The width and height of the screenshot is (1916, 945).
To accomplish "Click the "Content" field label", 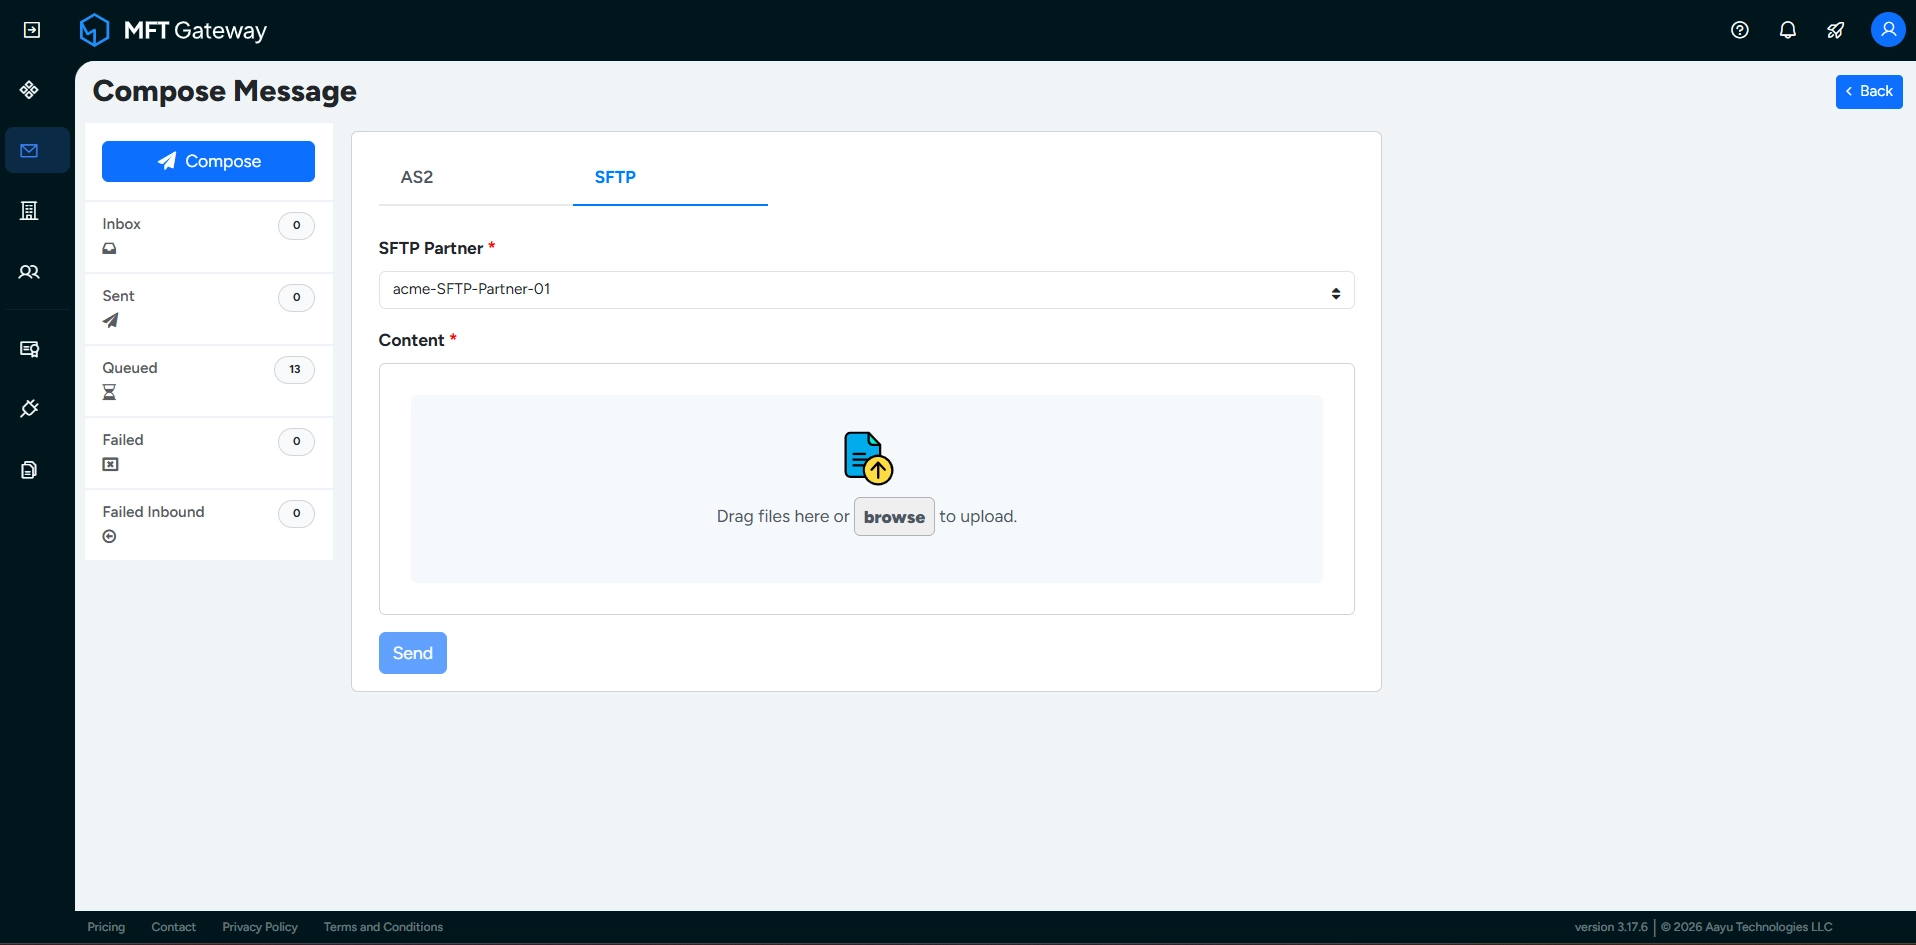I will pyautogui.click(x=411, y=340).
